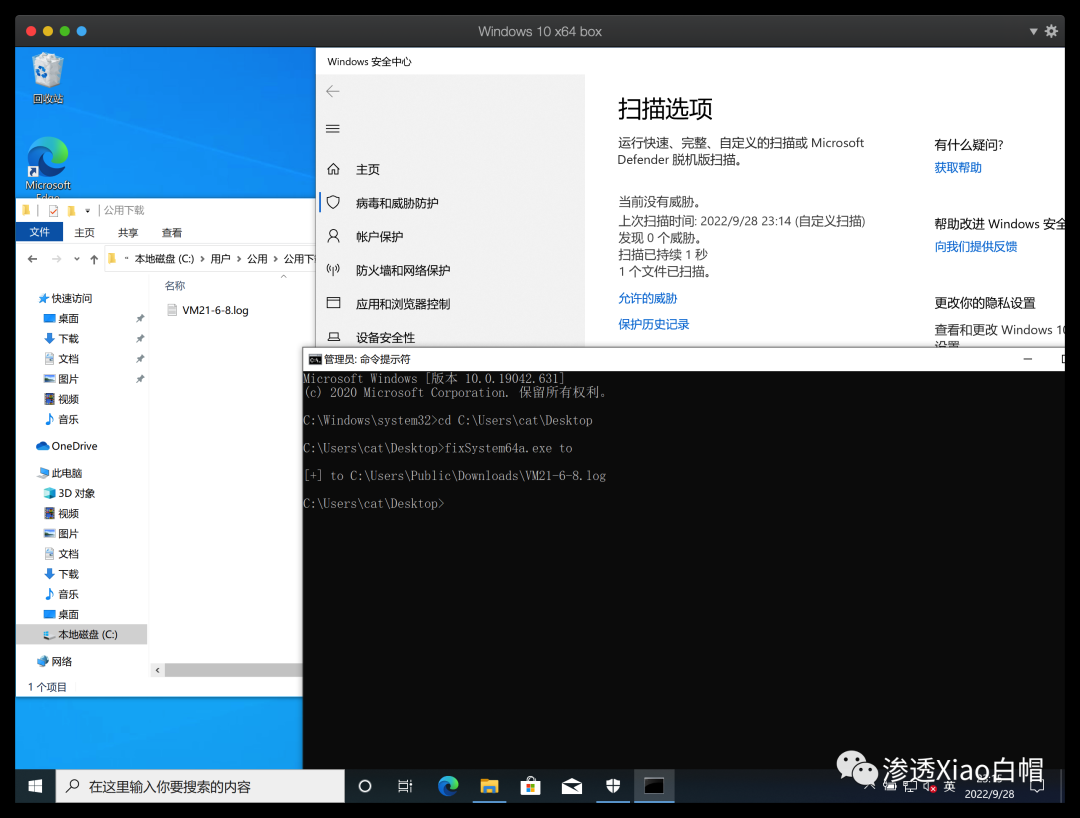Switch to 查看 ribbon tab in Explorer
The height and width of the screenshot is (818, 1080).
pyautogui.click(x=172, y=233)
